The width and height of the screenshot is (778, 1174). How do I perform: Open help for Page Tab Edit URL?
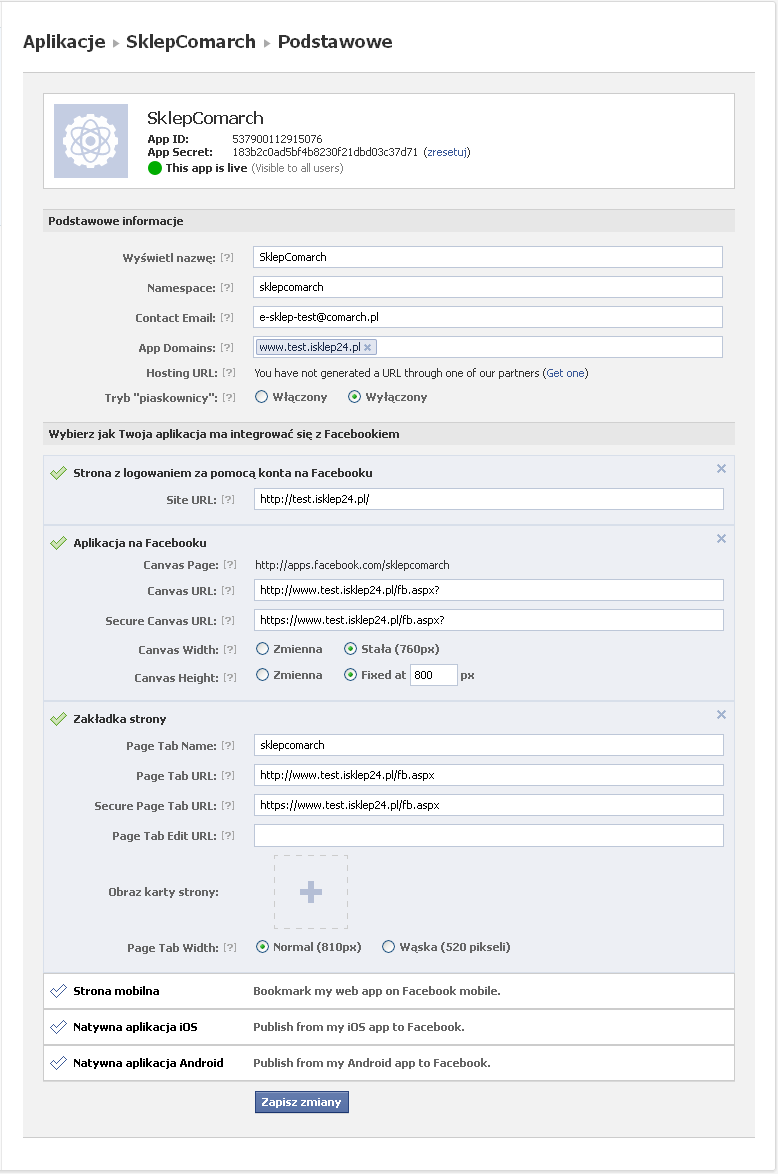228,836
